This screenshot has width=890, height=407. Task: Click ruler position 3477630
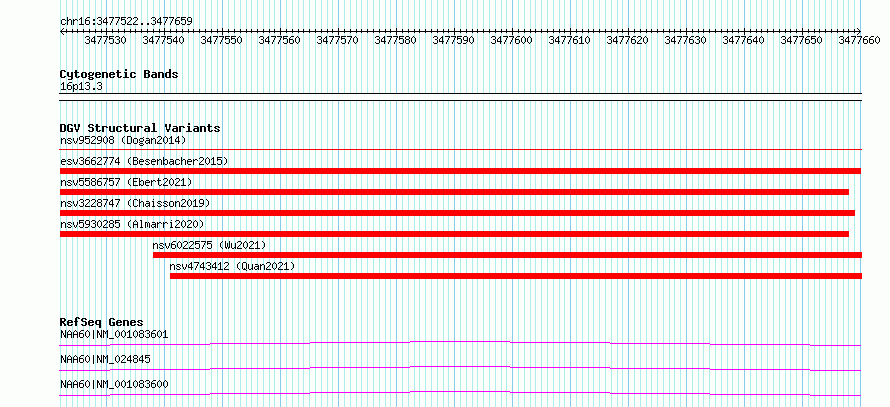click(x=686, y=40)
